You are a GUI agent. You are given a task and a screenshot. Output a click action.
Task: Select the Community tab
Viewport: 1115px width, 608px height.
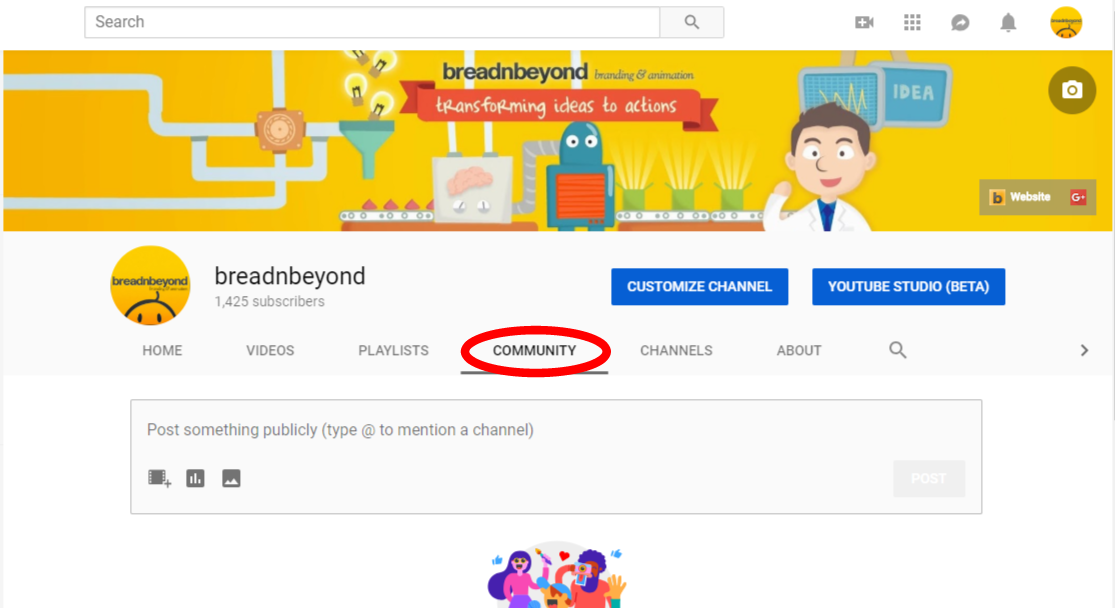535,351
